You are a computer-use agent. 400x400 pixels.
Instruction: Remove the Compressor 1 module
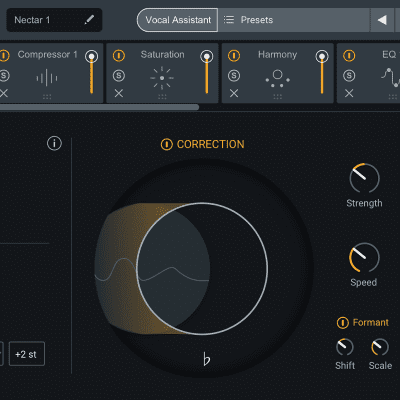coord(4,93)
